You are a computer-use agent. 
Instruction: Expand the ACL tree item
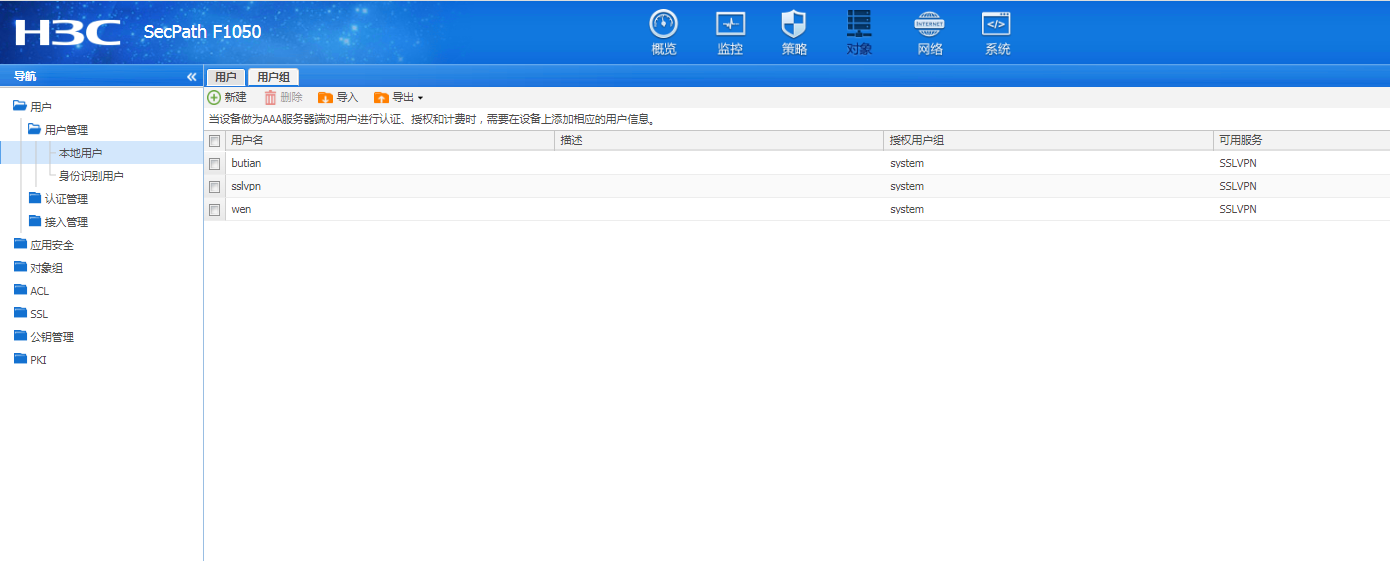[39, 291]
